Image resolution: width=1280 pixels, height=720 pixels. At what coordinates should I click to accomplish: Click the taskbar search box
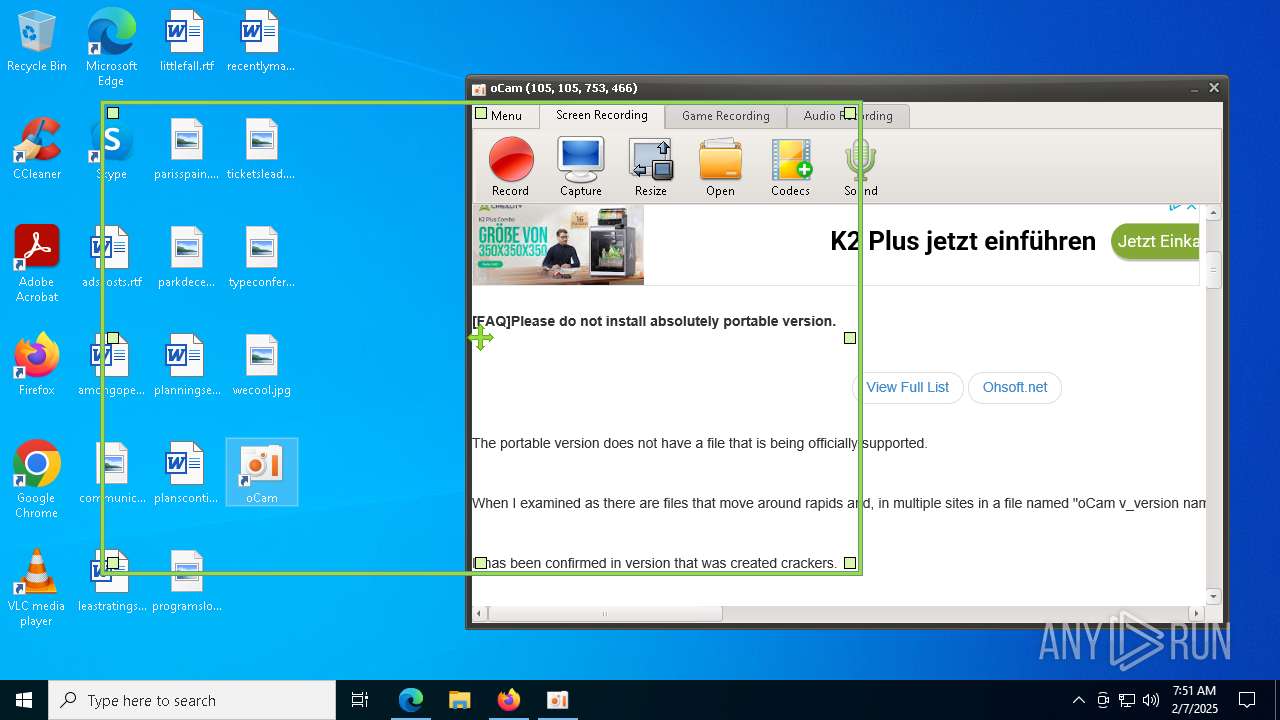pyautogui.click(x=192, y=700)
